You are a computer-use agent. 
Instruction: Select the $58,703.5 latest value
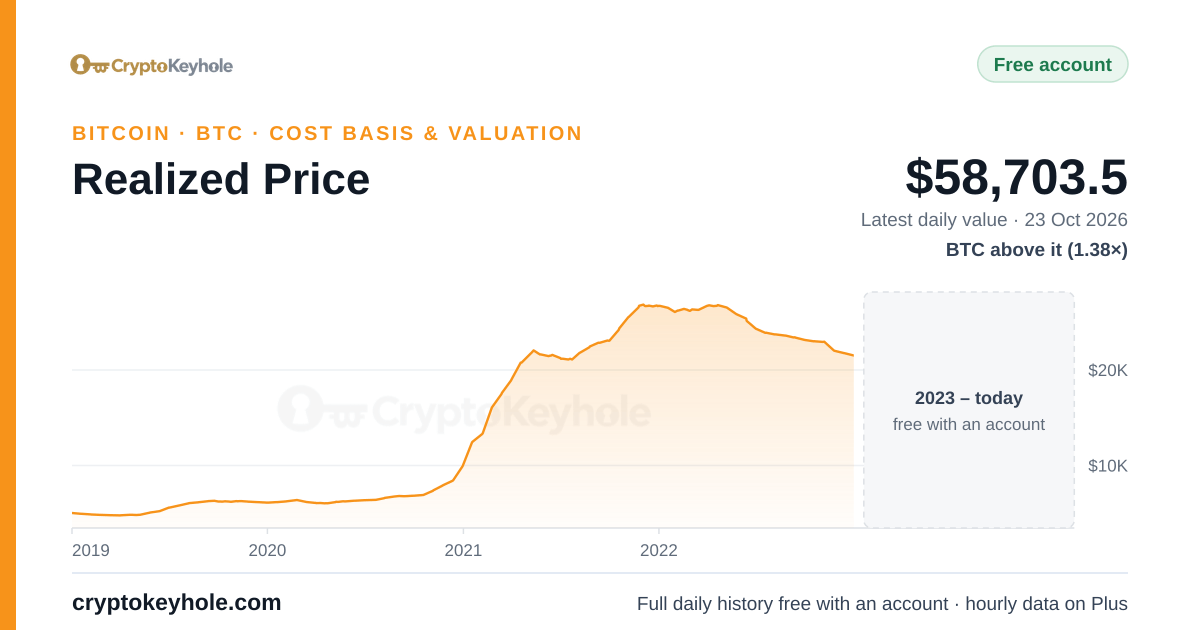1016,177
